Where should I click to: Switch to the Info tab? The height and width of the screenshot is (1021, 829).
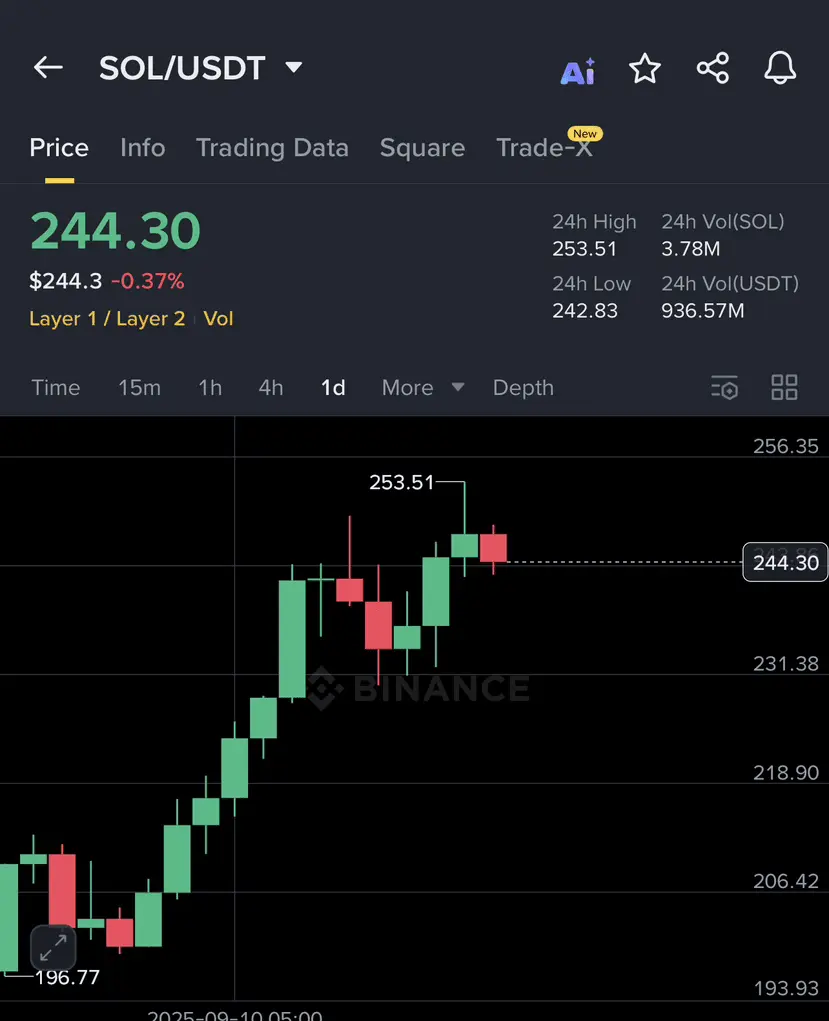point(143,148)
